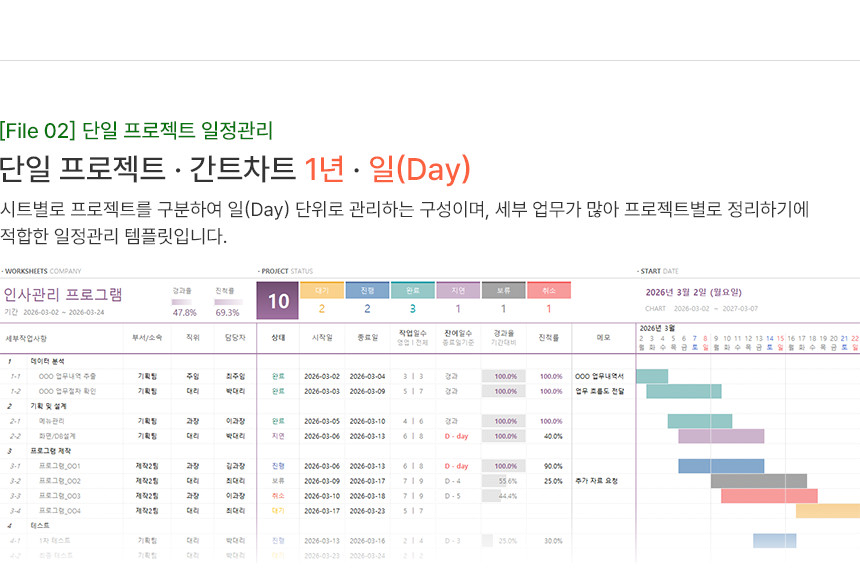This screenshot has height=570, width=860.
Task: Click the red Gantt bar for 프로그램_003
Action: click(769, 496)
